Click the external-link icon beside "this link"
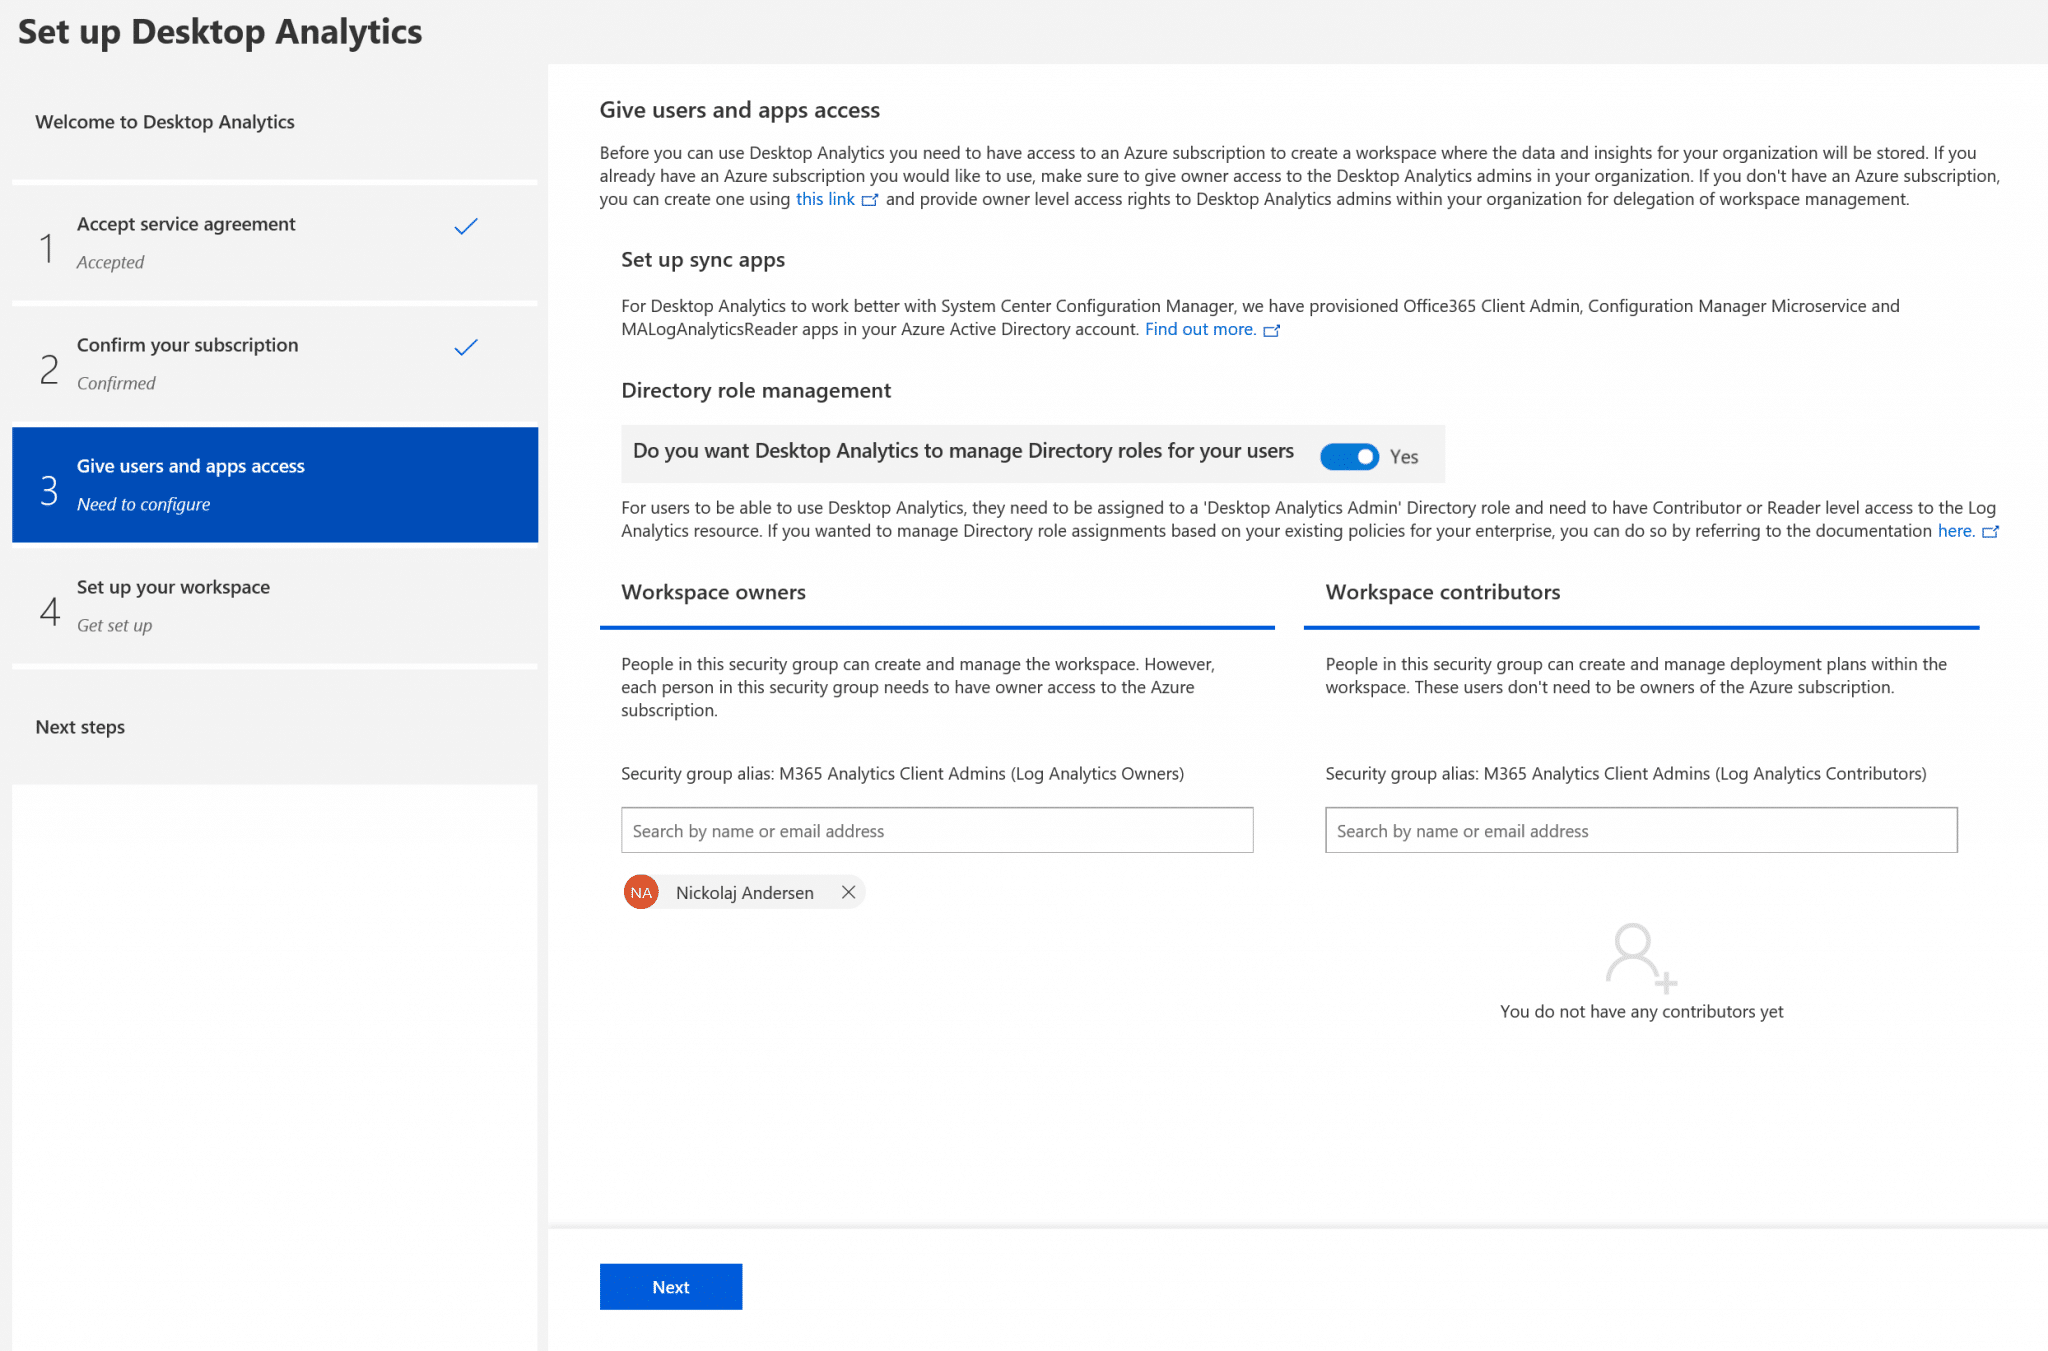The width and height of the screenshot is (2048, 1351). [872, 200]
